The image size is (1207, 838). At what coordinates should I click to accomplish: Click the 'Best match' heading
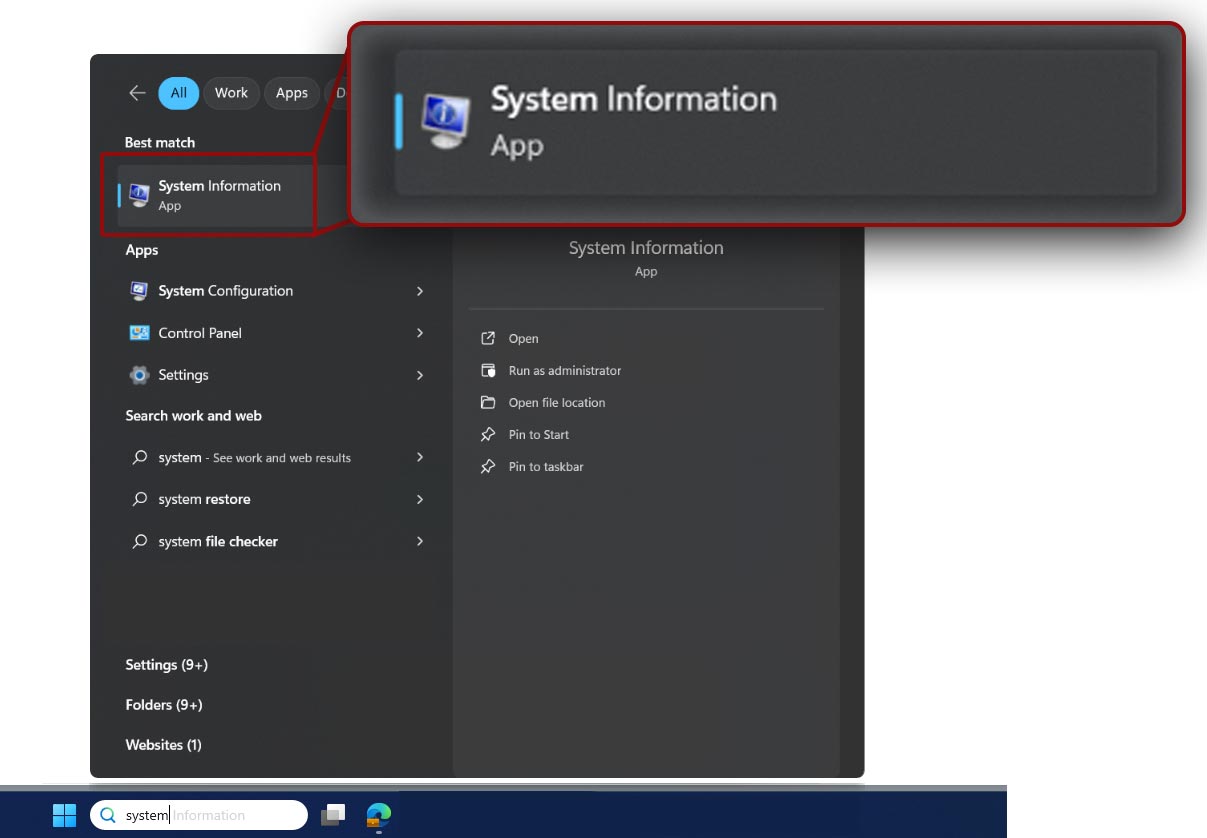[160, 143]
